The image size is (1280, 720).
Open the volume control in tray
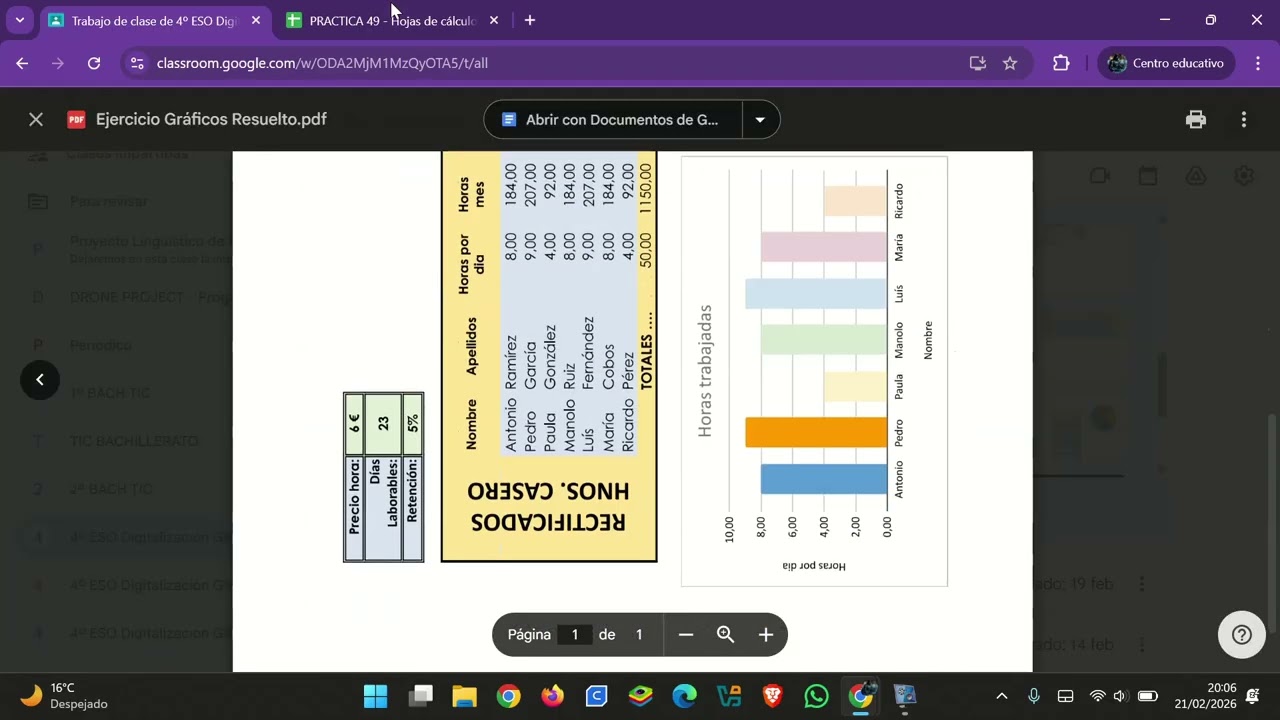click(x=1119, y=695)
